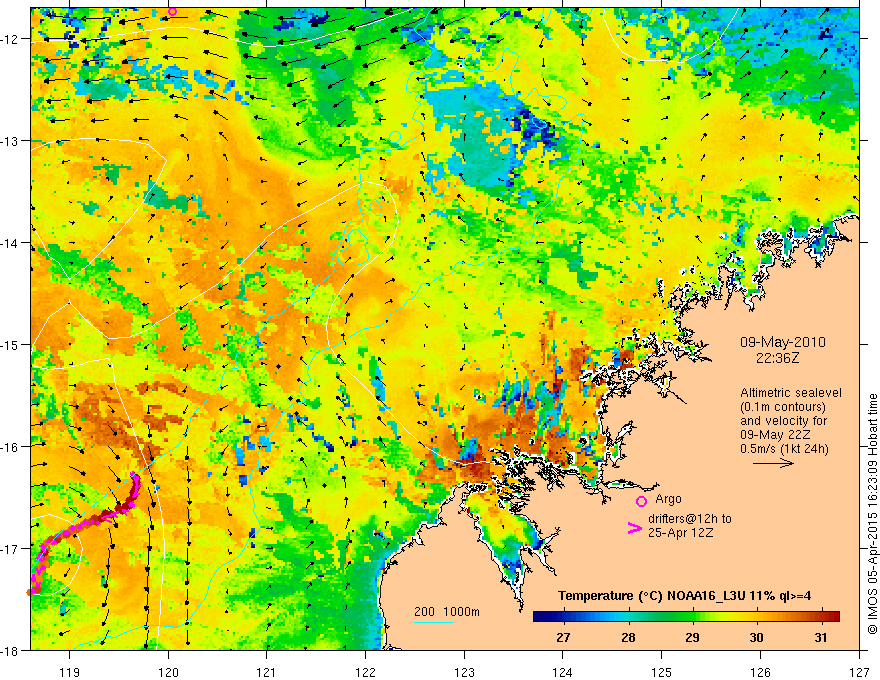Screen dimensions: 880x680
Task: Click the orange drifter start marker at left edge
Action: point(29,592)
